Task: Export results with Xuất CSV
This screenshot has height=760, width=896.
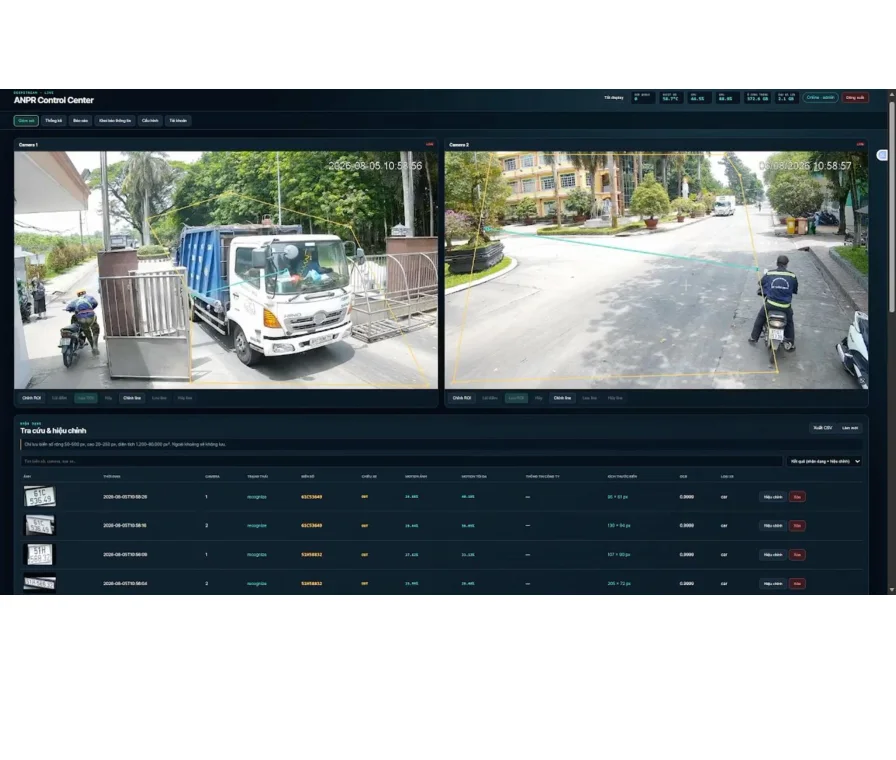Action: point(823,427)
